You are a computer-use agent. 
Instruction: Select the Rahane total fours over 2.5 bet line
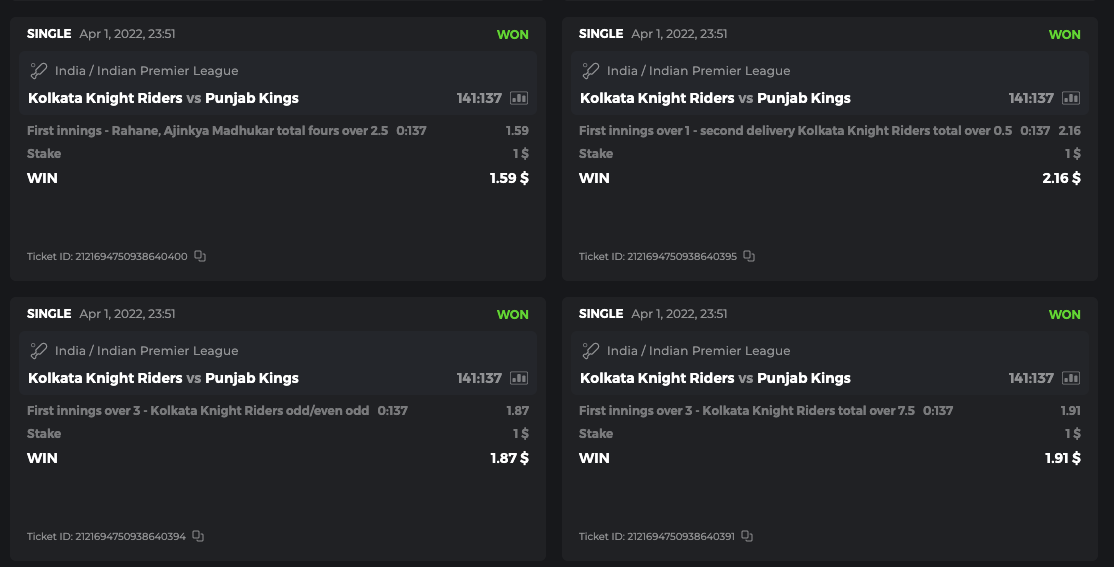pyautogui.click(x=207, y=130)
